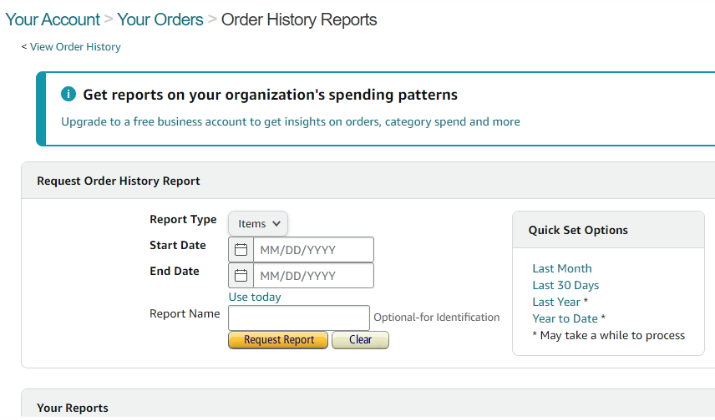This screenshot has width=715, height=420.
Task: Click the spending patterns banner heading
Action: 270,94
